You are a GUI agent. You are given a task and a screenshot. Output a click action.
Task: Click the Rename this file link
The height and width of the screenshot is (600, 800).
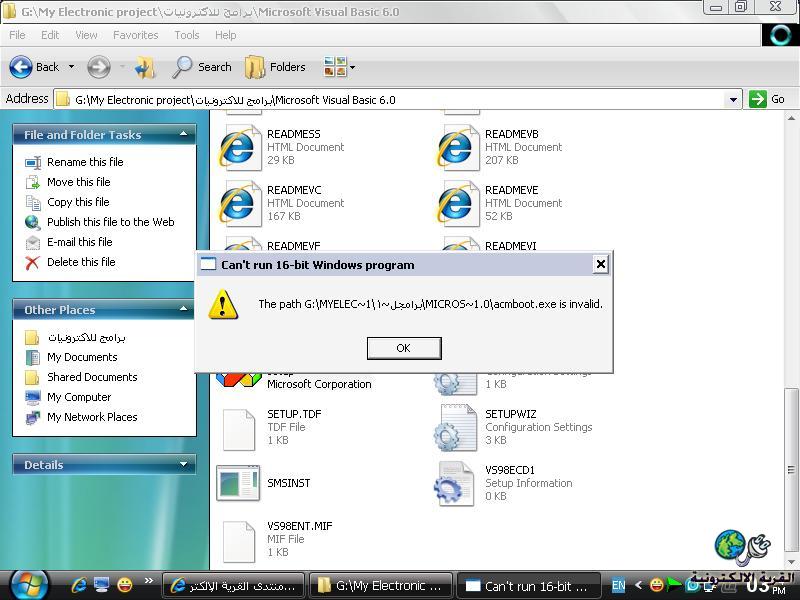(85, 162)
